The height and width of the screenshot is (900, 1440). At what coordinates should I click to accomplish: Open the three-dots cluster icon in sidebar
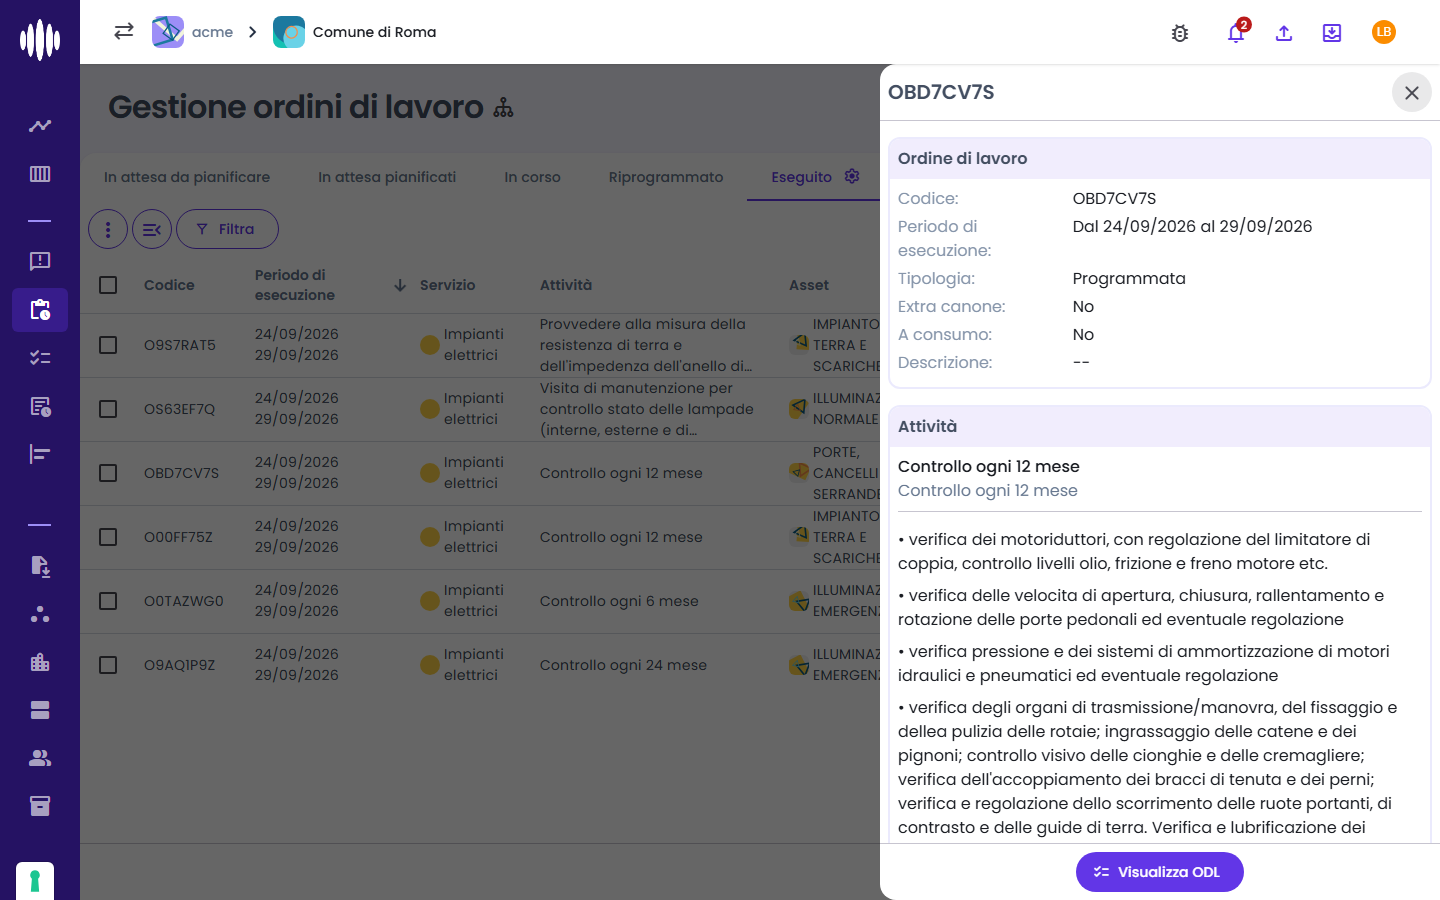pos(40,614)
